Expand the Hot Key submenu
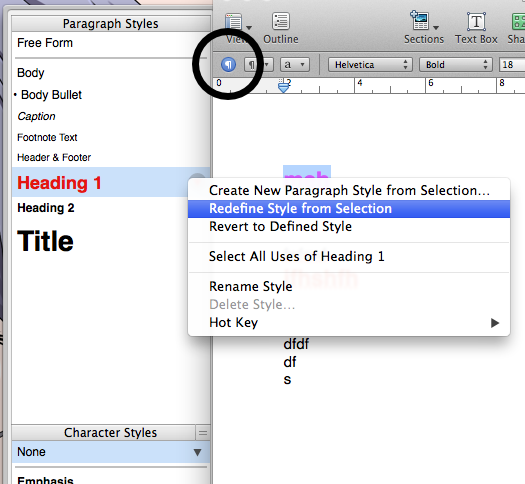 pyautogui.click(x=349, y=323)
